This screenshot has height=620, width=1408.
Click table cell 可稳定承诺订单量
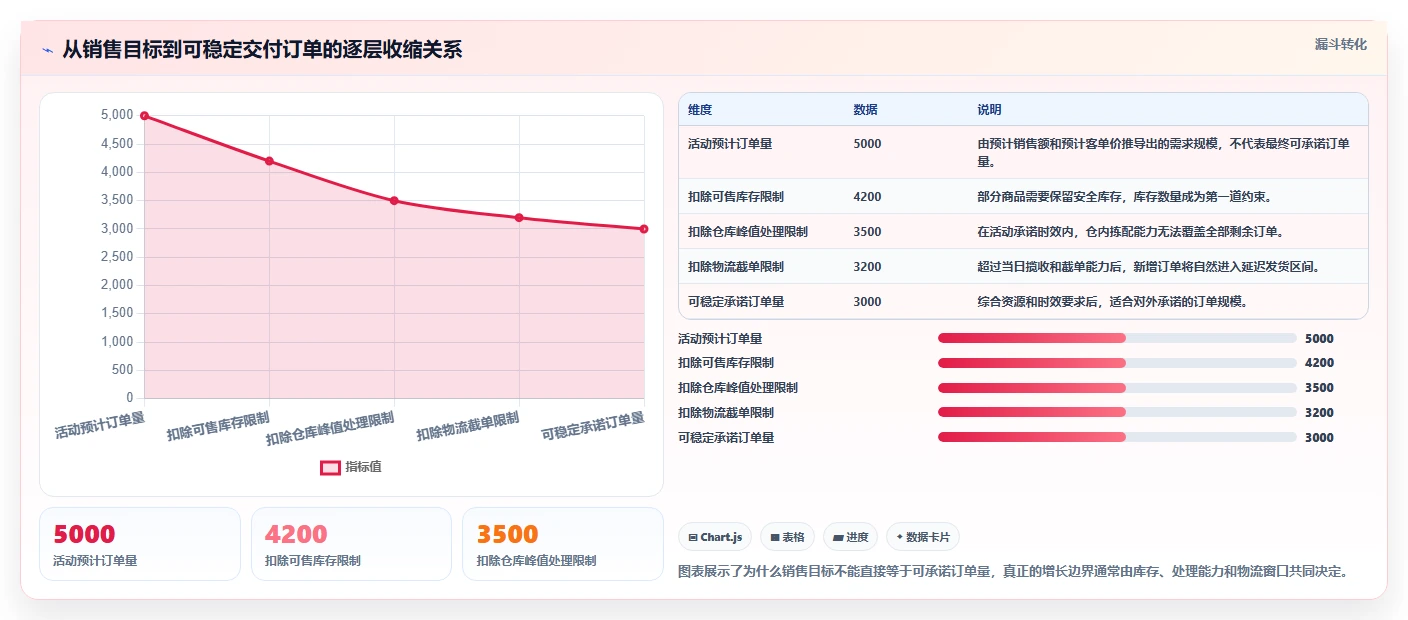pyautogui.click(x=736, y=302)
